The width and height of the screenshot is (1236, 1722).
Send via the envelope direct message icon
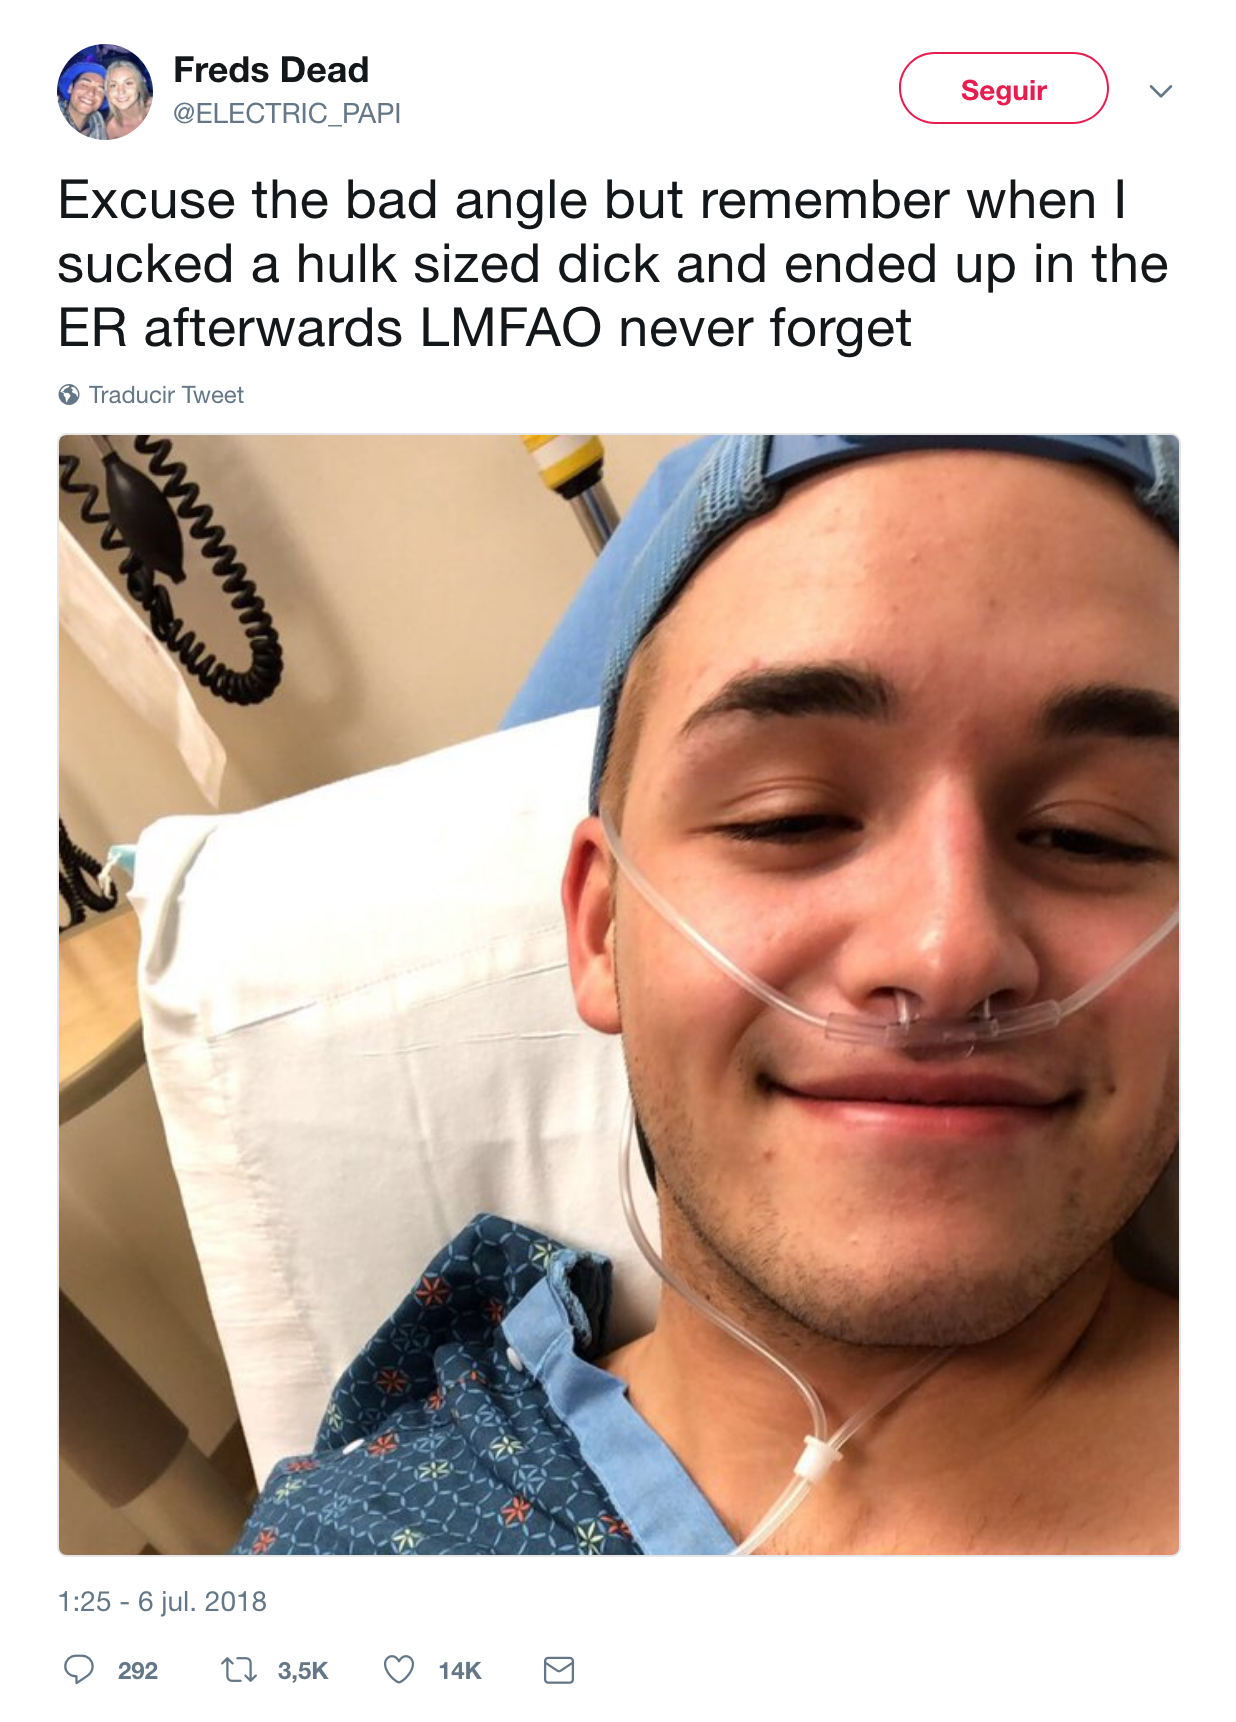(x=559, y=1669)
